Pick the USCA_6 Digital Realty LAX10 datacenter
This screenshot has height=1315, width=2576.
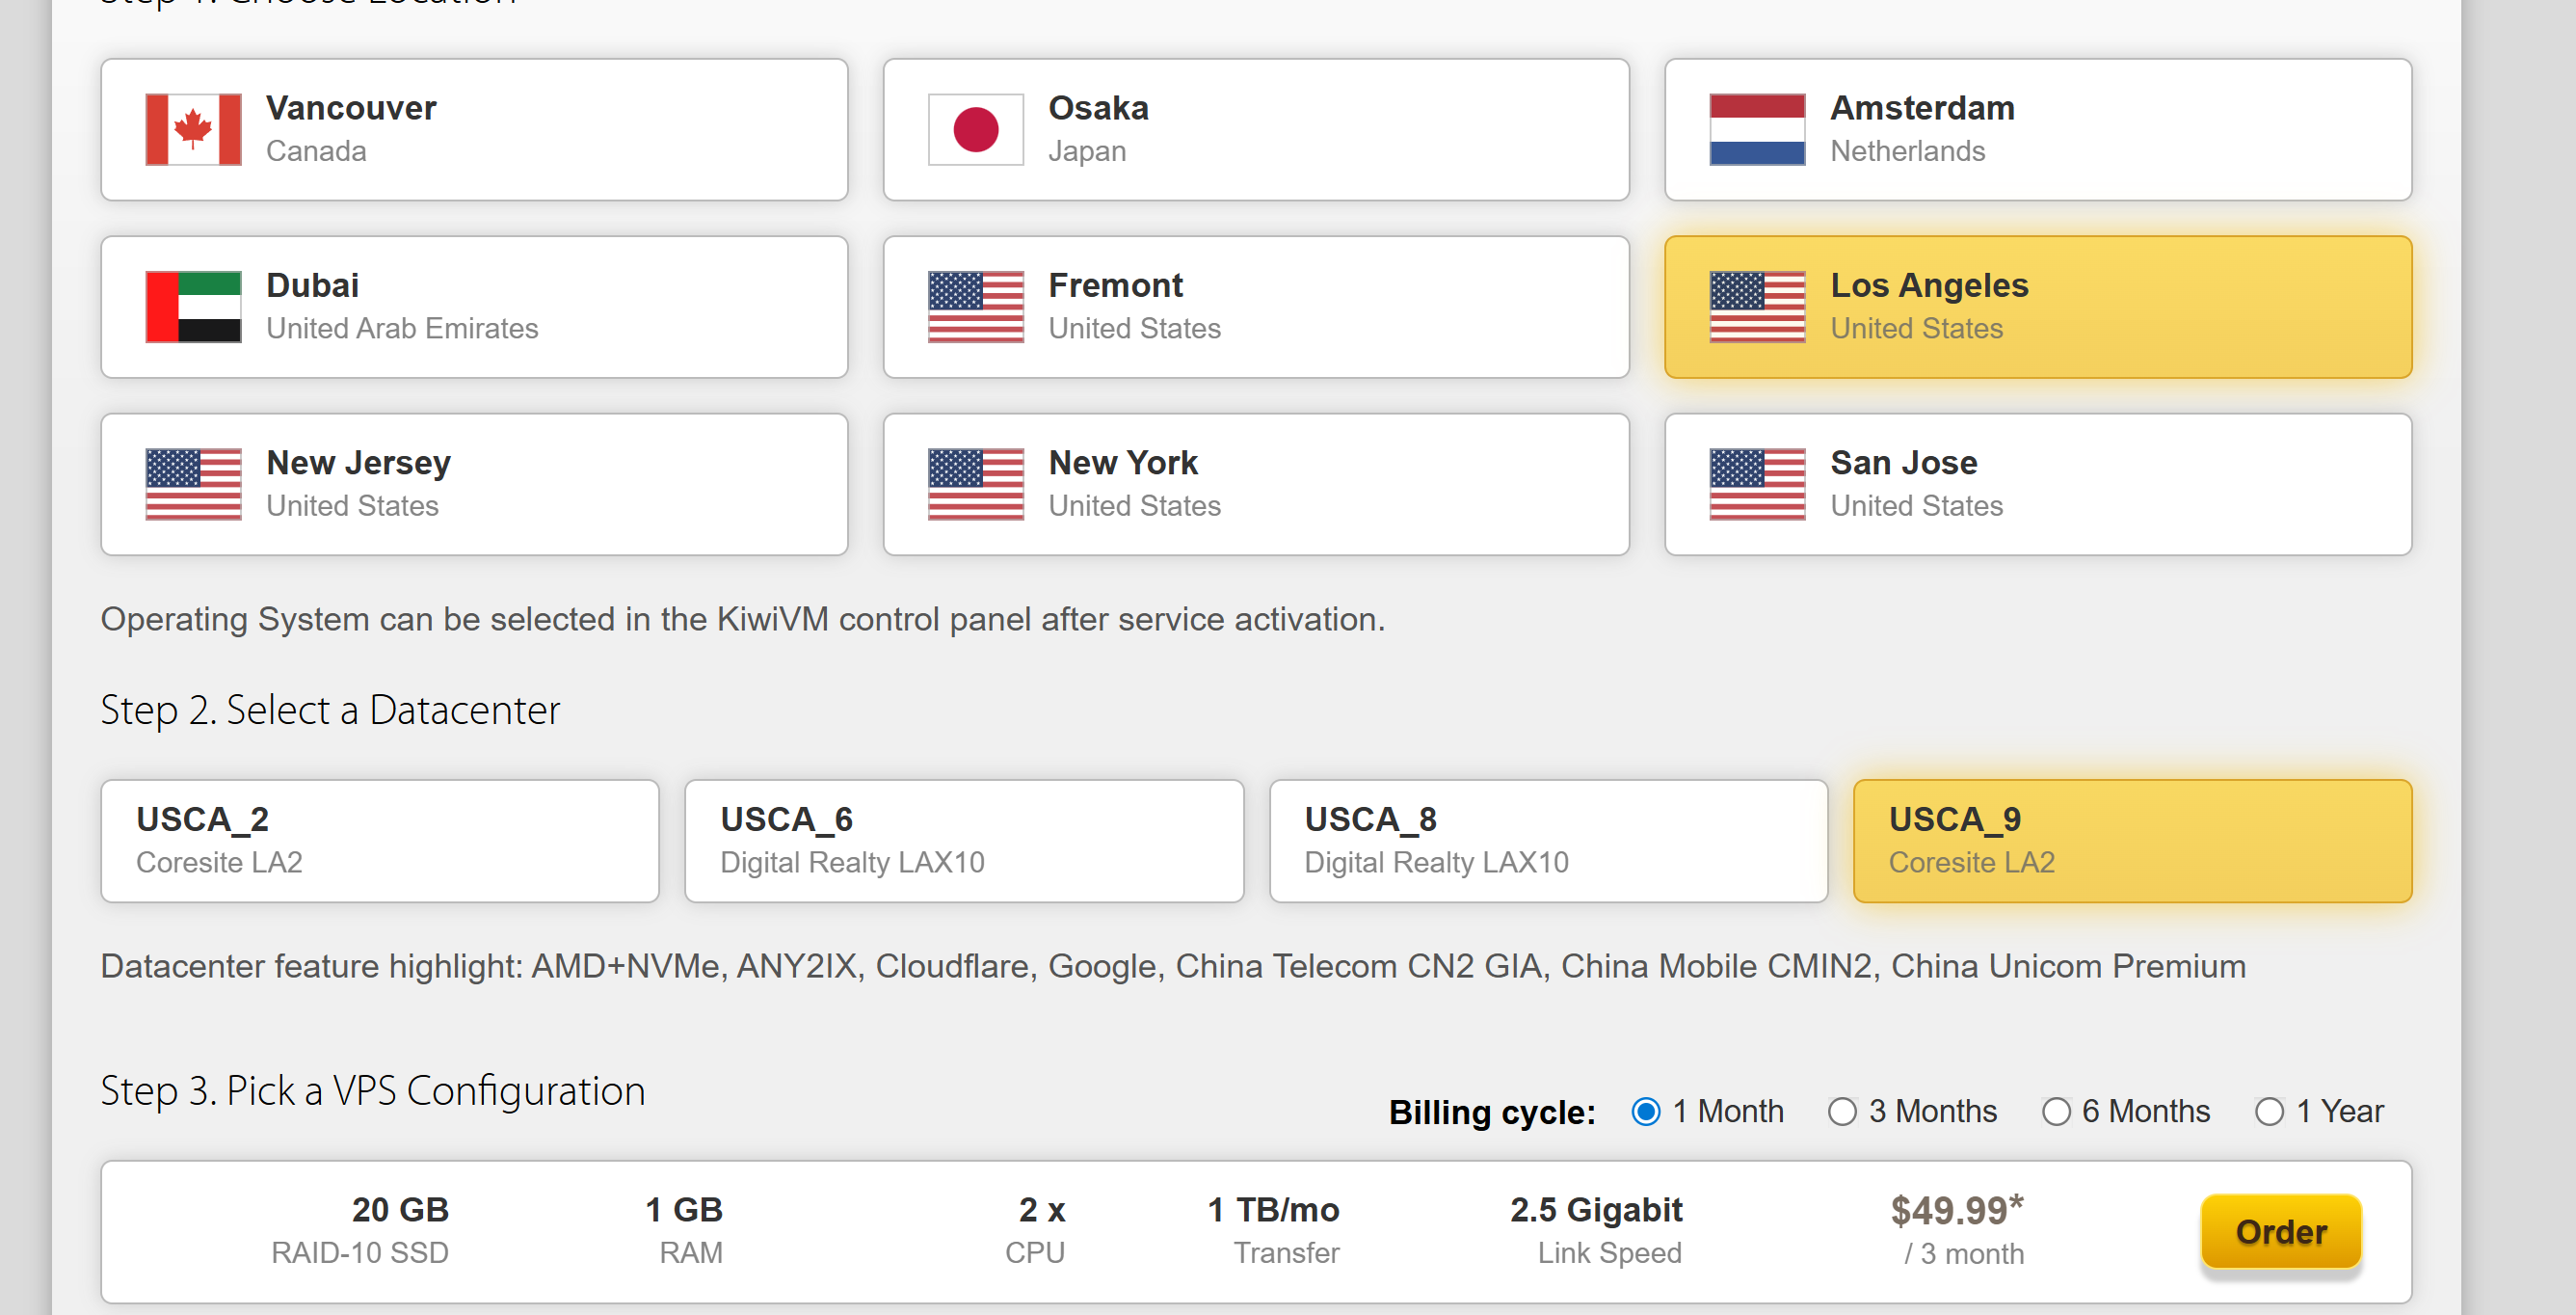[964, 841]
